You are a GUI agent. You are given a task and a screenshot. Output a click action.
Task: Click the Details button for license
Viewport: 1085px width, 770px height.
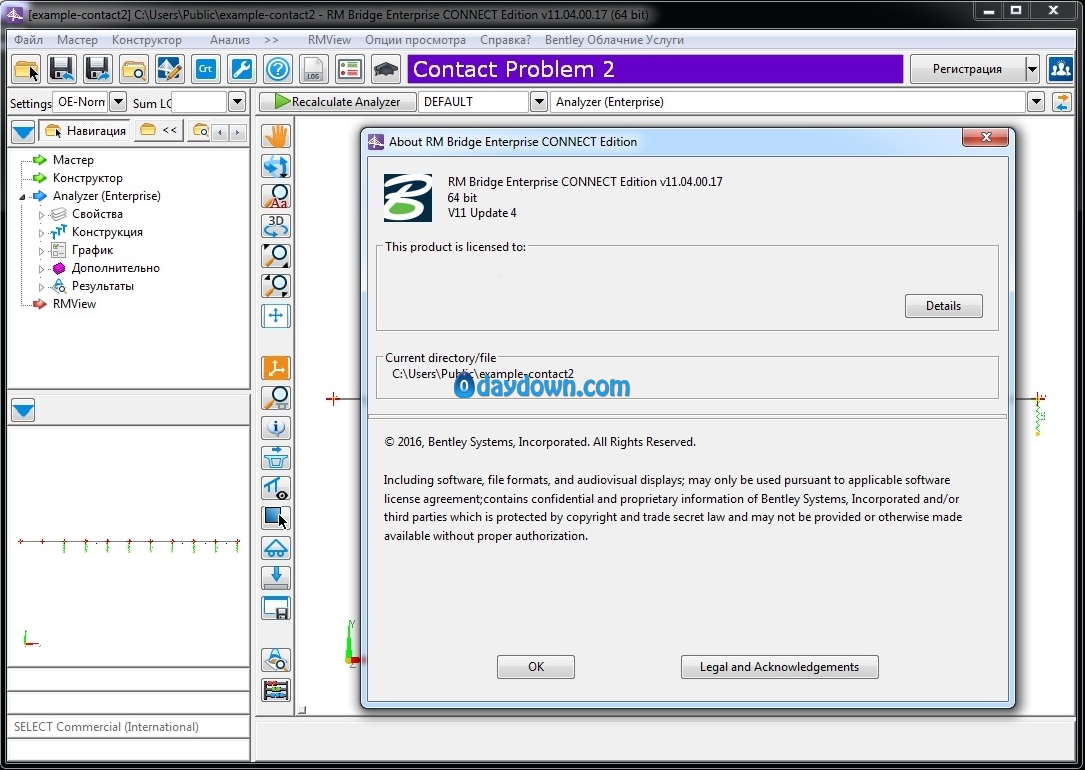[943, 306]
